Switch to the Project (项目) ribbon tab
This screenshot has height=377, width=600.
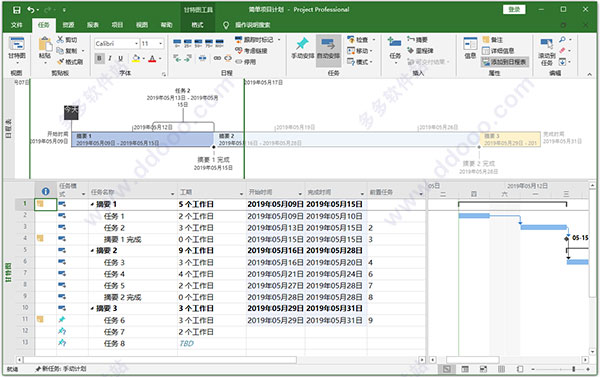[117, 25]
